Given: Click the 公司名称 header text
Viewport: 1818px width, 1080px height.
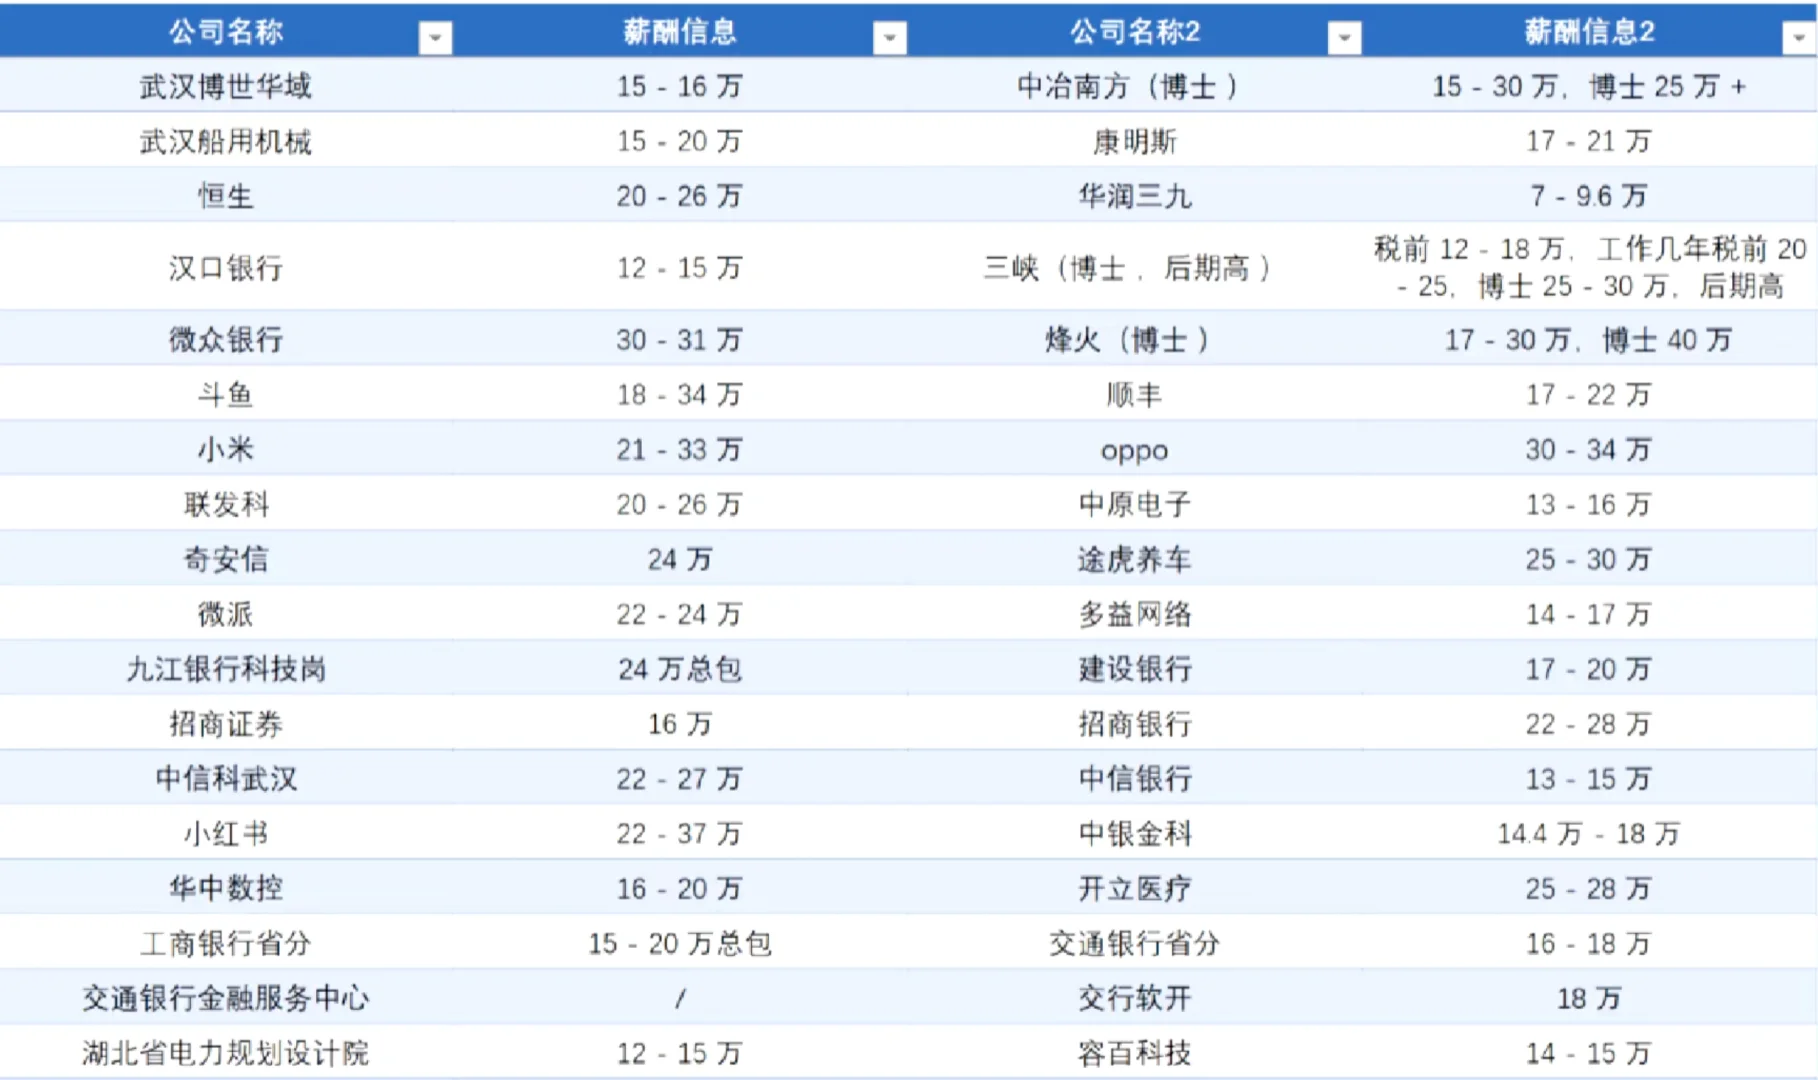Looking at the screenshot, I should click(x=226, y=31).
